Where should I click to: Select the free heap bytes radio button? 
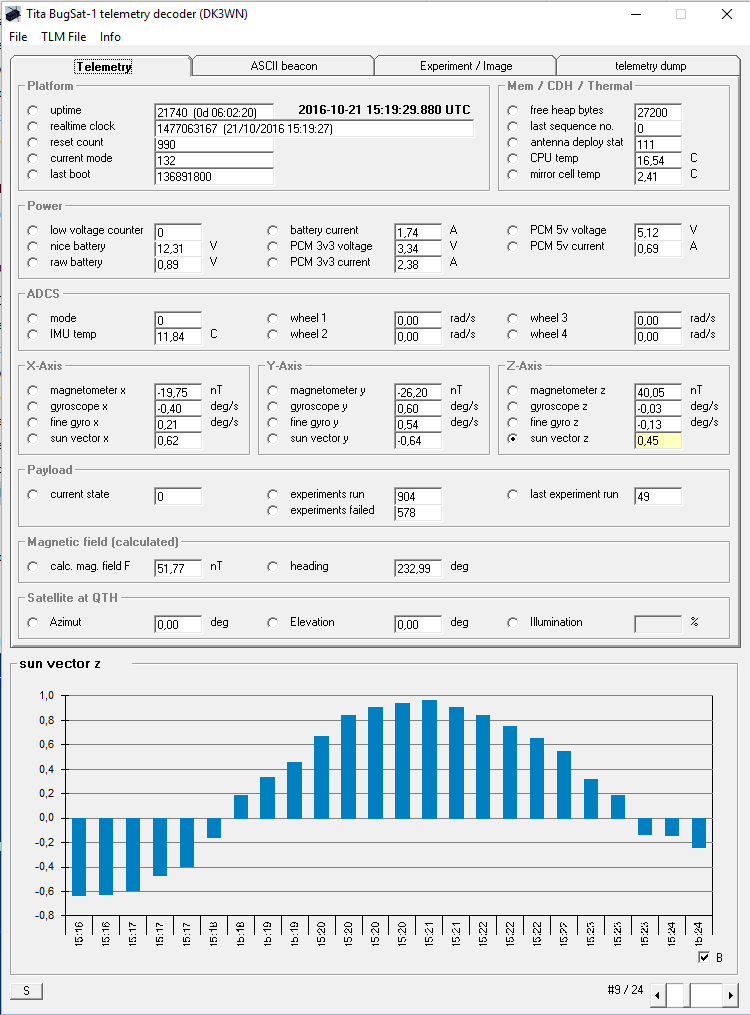point(513,111)
